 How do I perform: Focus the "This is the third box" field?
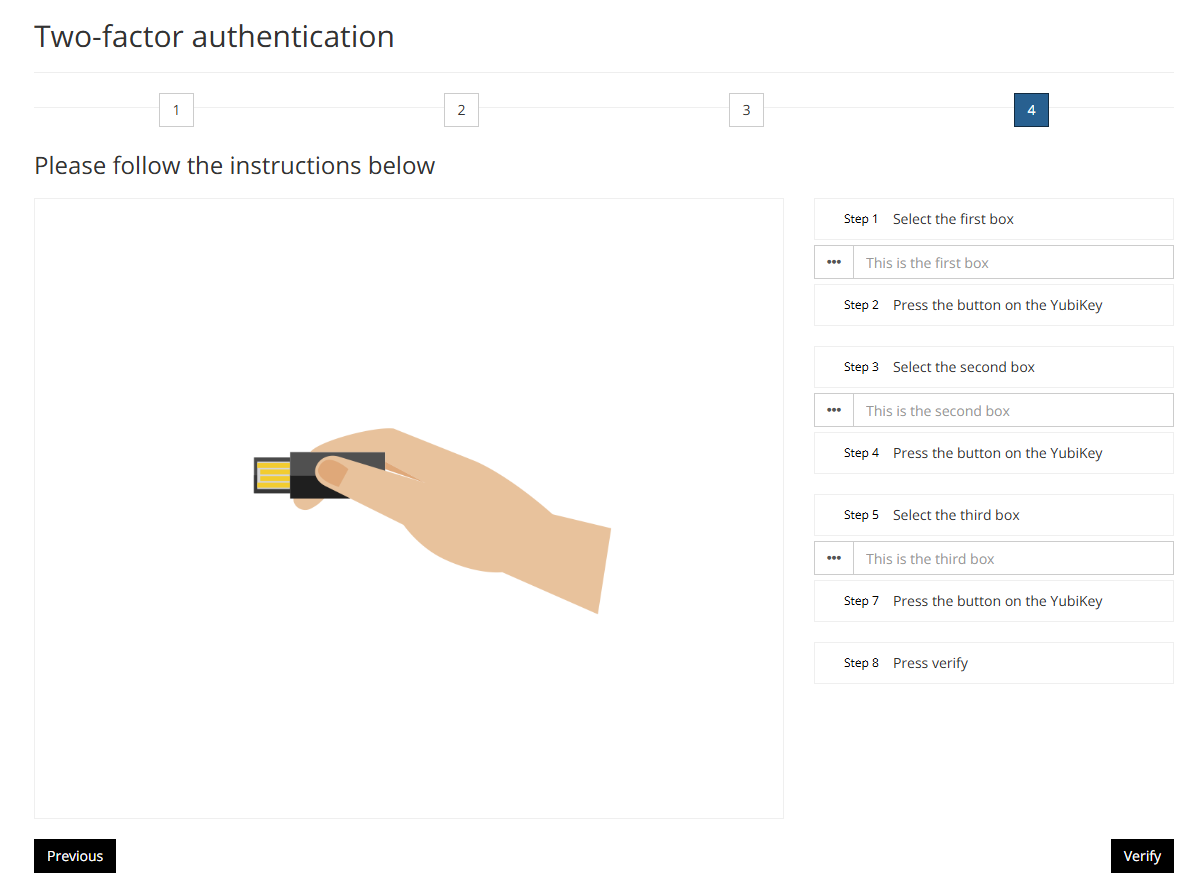1012,558
